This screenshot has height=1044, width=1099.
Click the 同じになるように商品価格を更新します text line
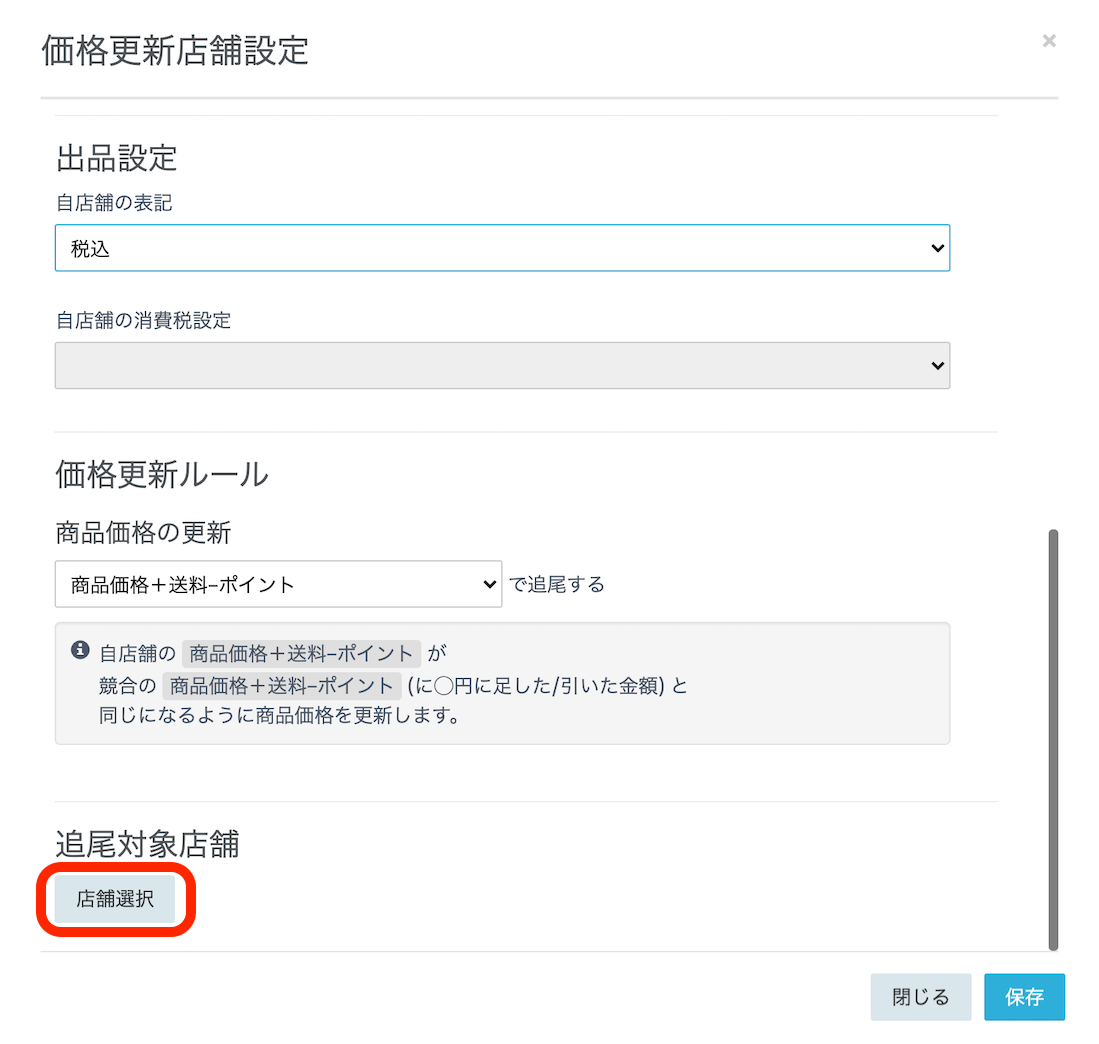coord(279,717)
